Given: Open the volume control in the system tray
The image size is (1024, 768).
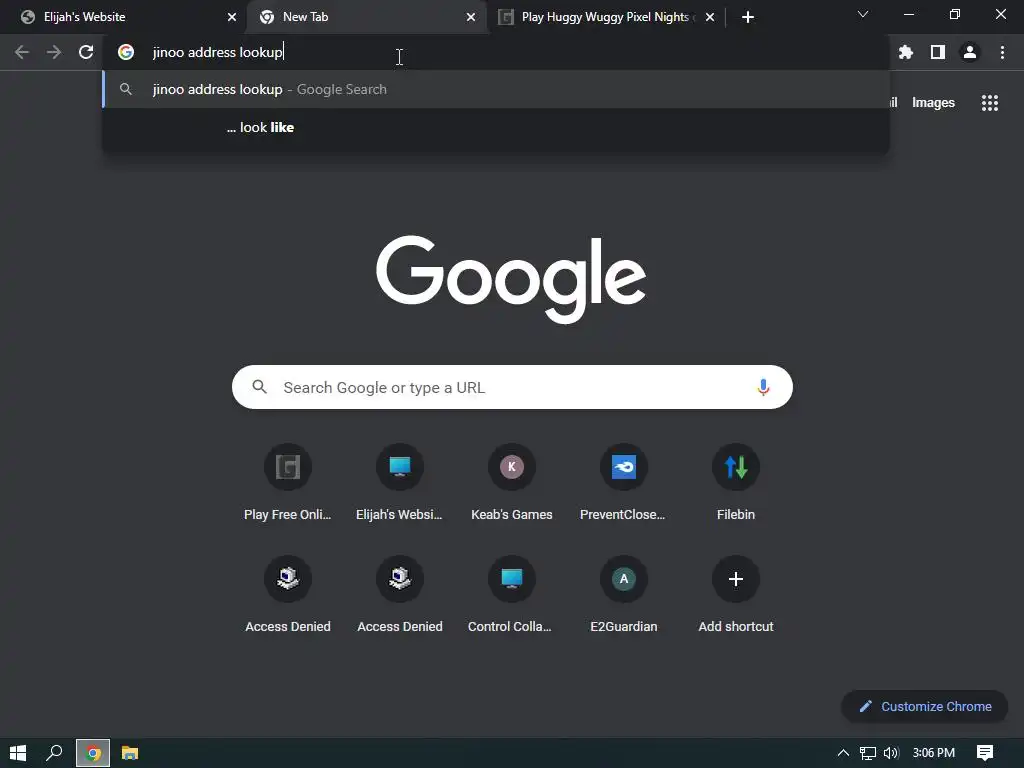Looking at the screenshot, I should tap(891, 753).
